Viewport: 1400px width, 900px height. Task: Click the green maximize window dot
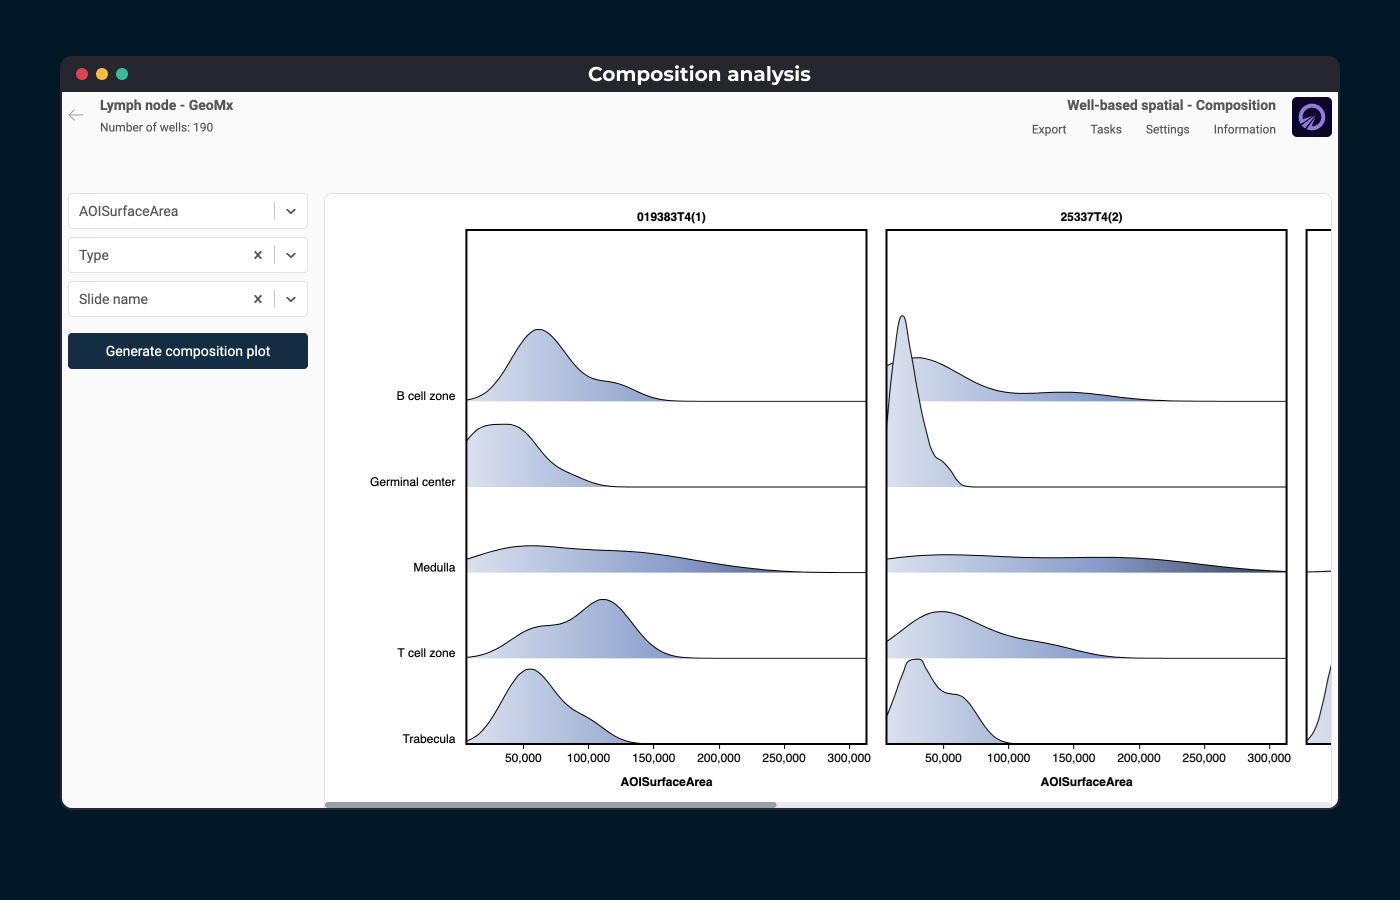[122, 74]
